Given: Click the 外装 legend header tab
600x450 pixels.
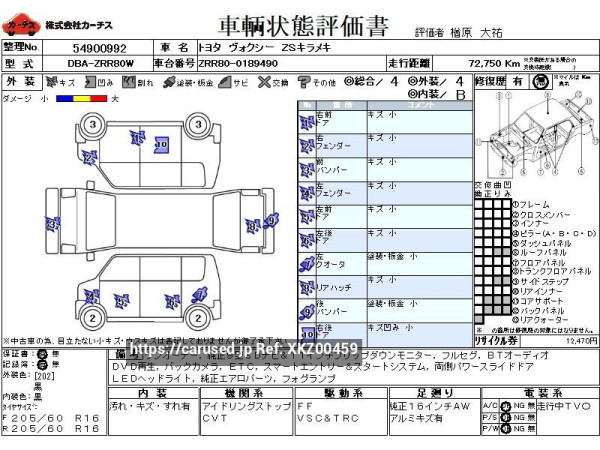Looking at the screenshot, I should (x=20, y=81).
